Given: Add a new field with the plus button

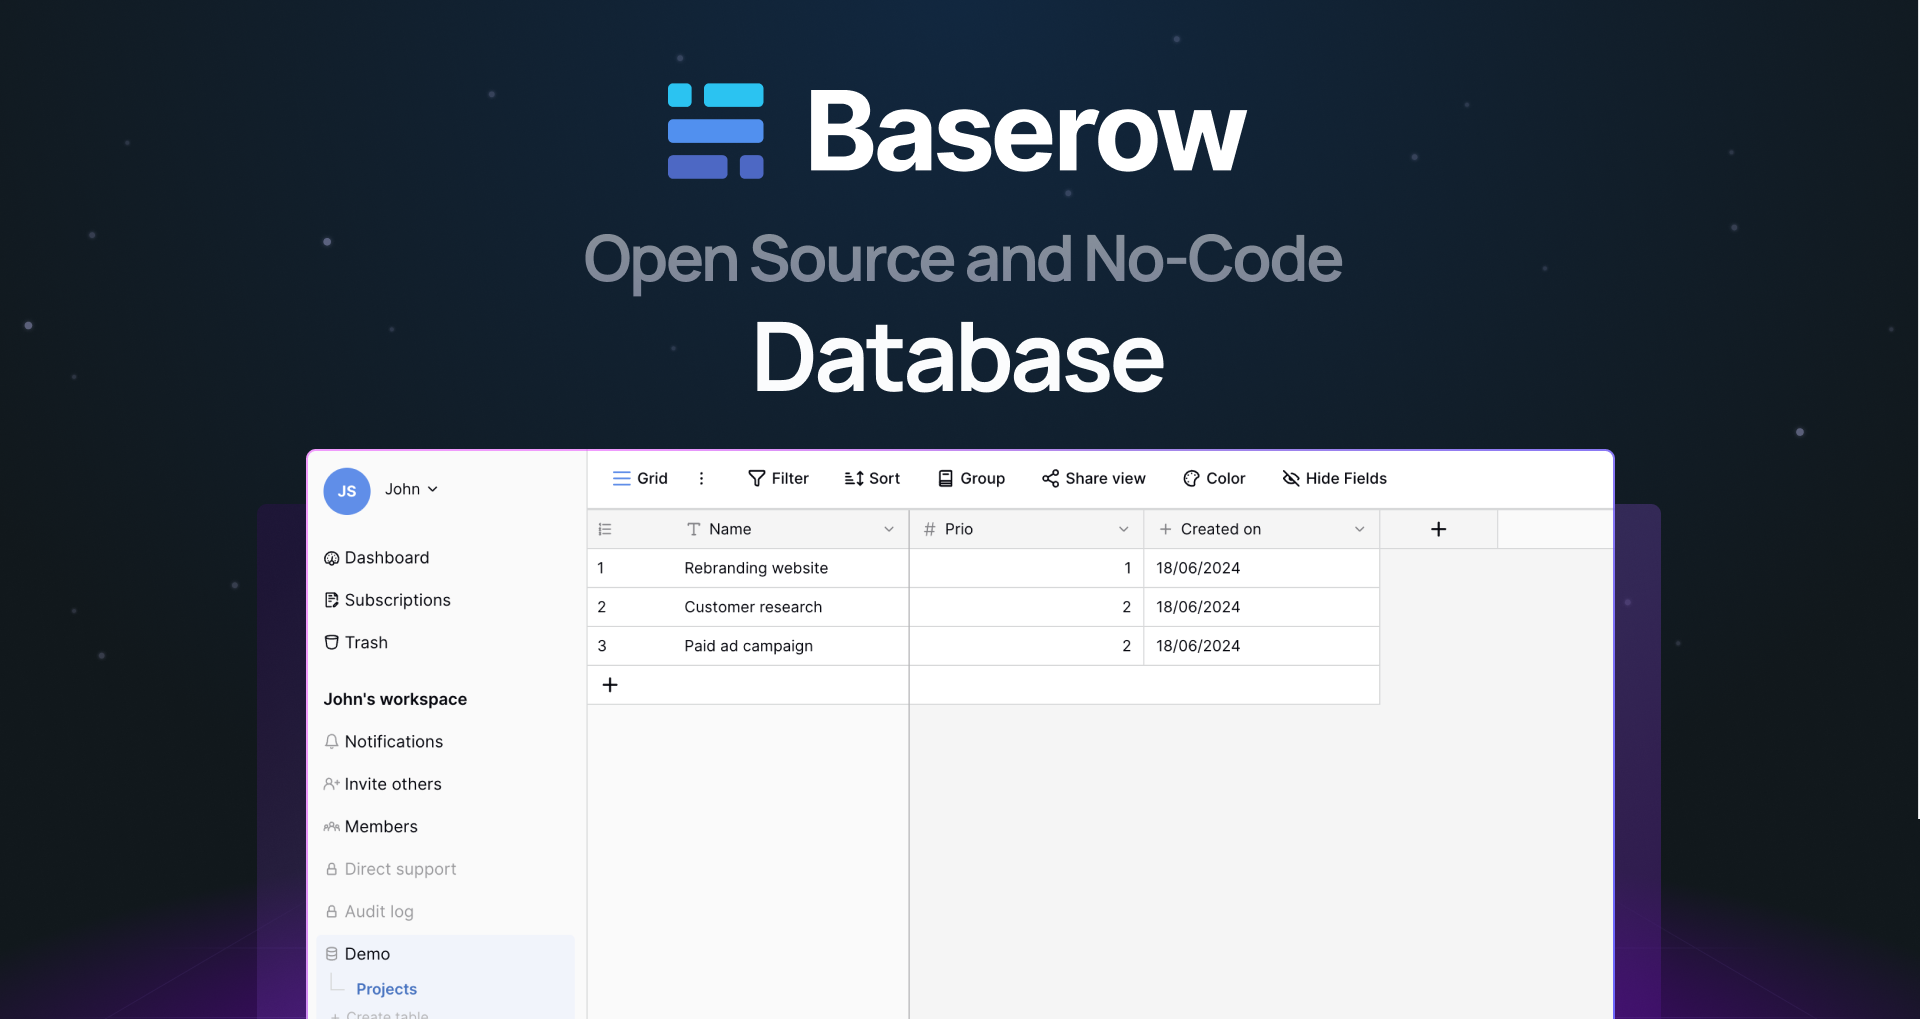Looking at the screenshot, I should [1437, 528].
